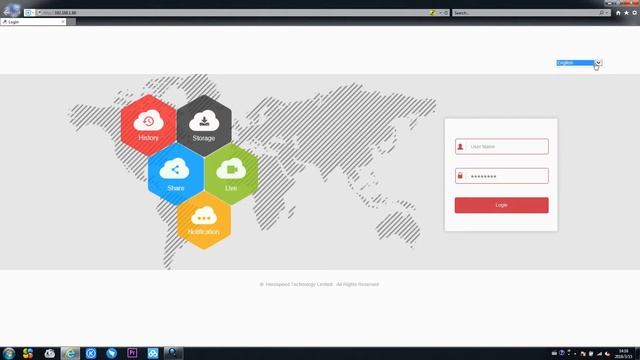Click the compatibility view icon in address bar

[x=433, y=13]
